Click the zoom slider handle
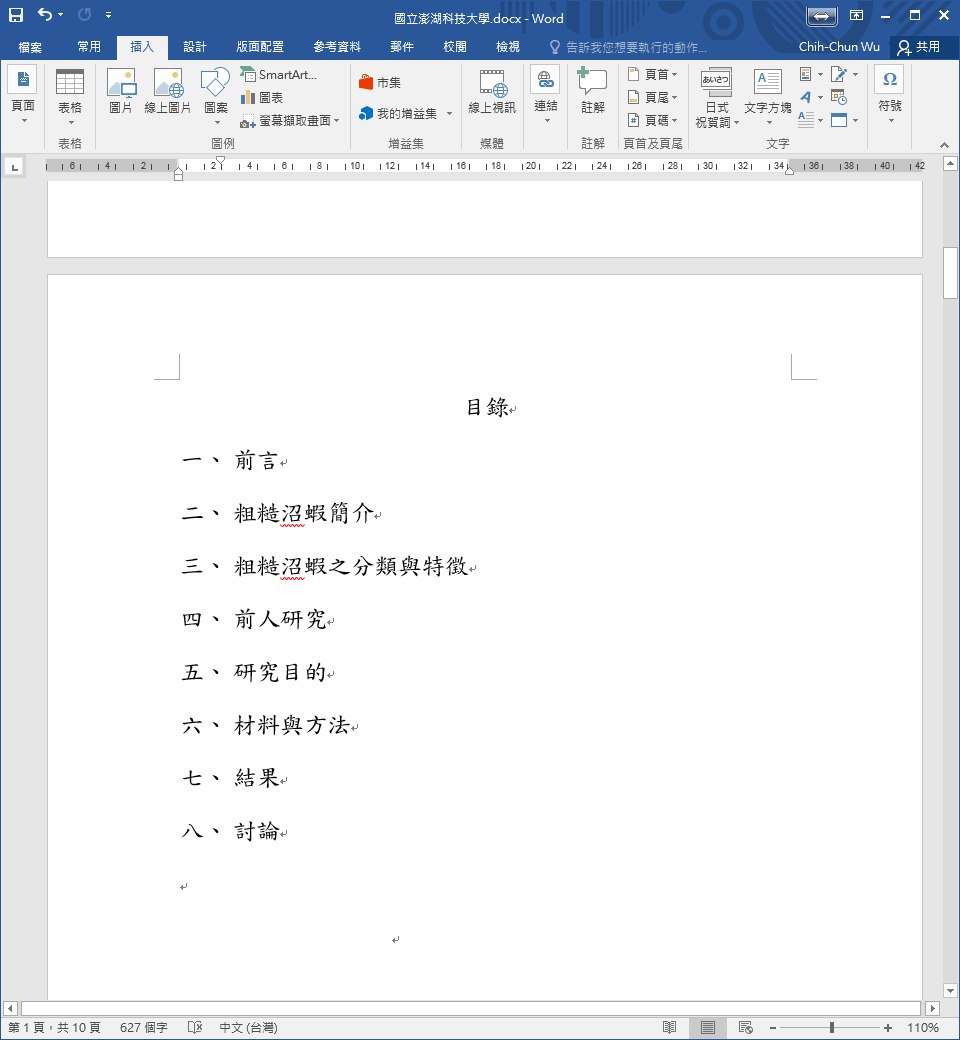 [x=831, y=1027]
